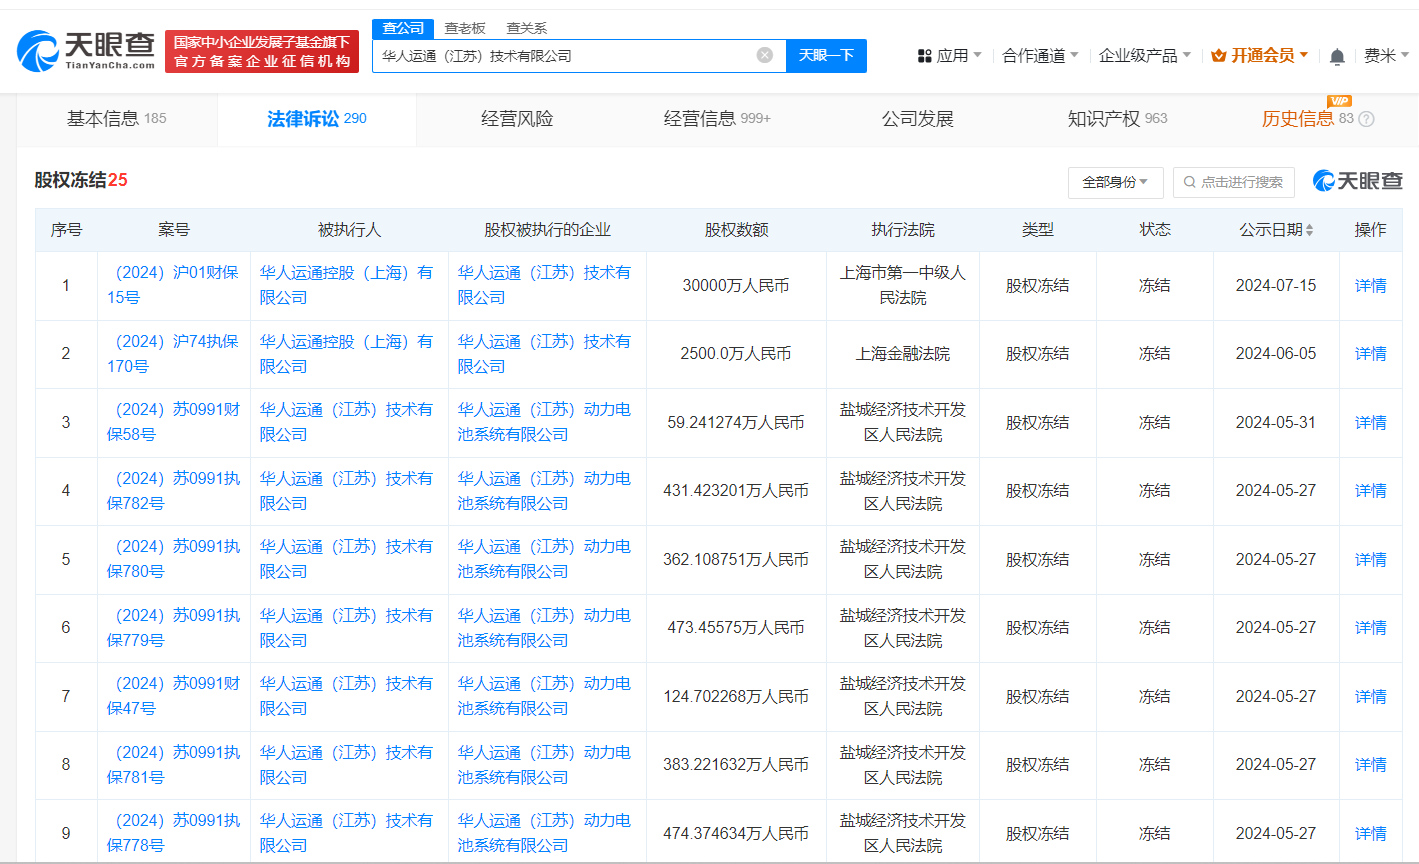Open case (2024)苏0991执保782号
The image size is (1419, 864).
click(174, 491)
